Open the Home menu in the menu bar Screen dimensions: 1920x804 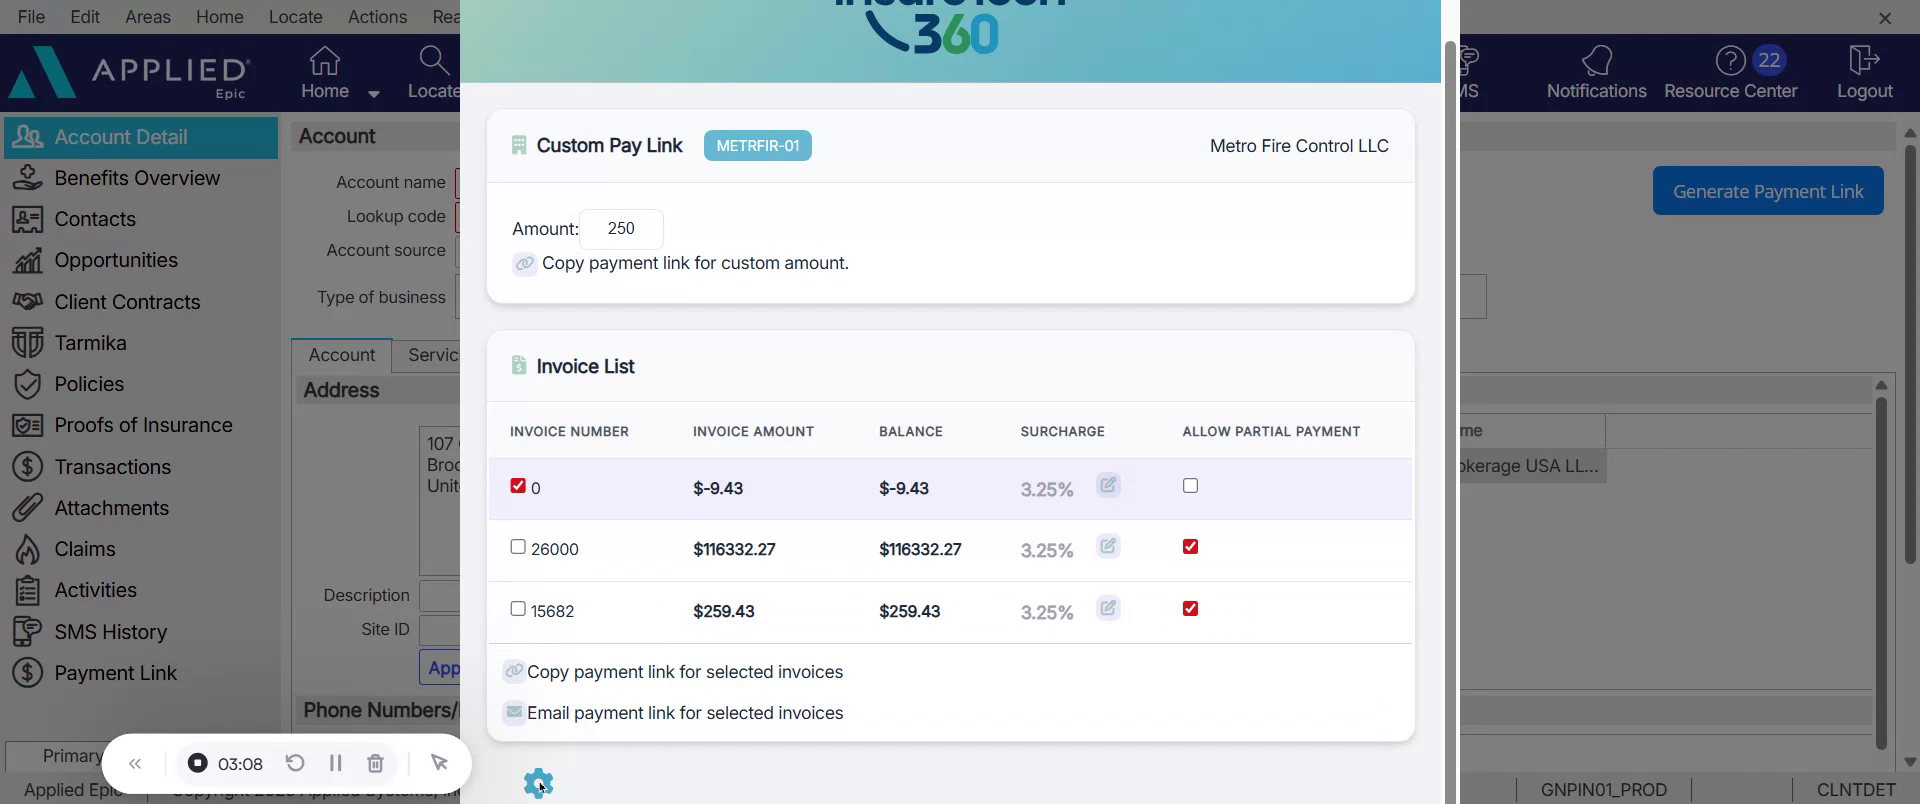coord(220,17)
